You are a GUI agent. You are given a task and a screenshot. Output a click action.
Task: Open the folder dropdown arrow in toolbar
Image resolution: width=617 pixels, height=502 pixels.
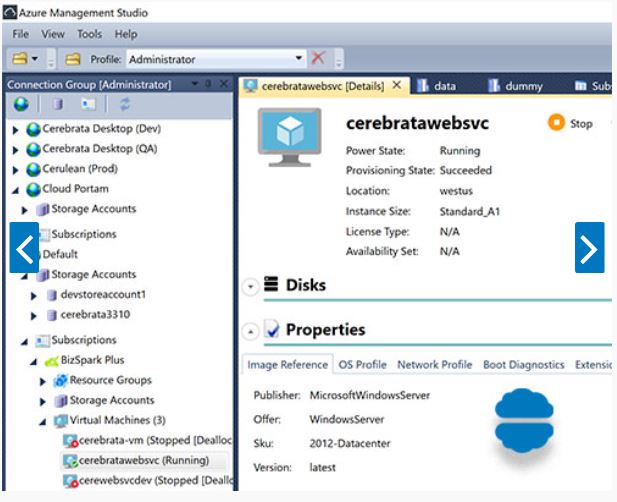[x=35, y=59]
